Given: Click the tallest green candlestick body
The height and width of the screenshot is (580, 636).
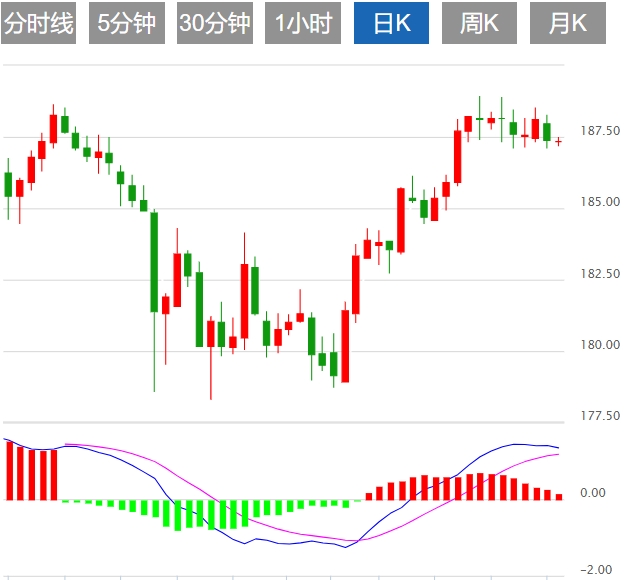Looking at the screenshot, I should [x=155, y=262].
